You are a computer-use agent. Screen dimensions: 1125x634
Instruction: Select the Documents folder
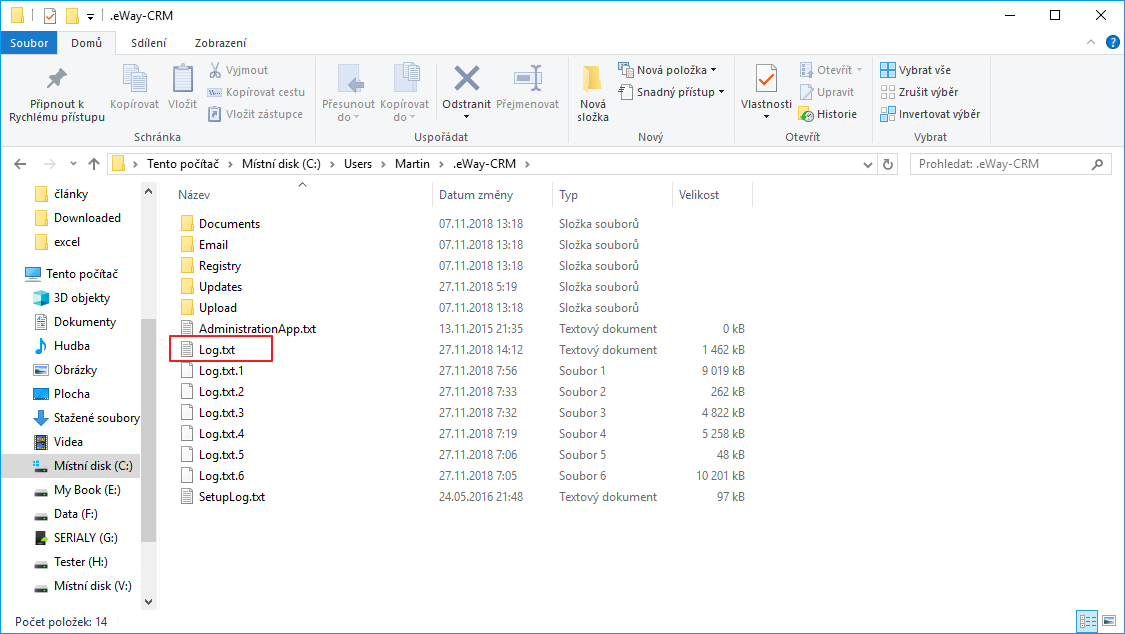(230, 224)
